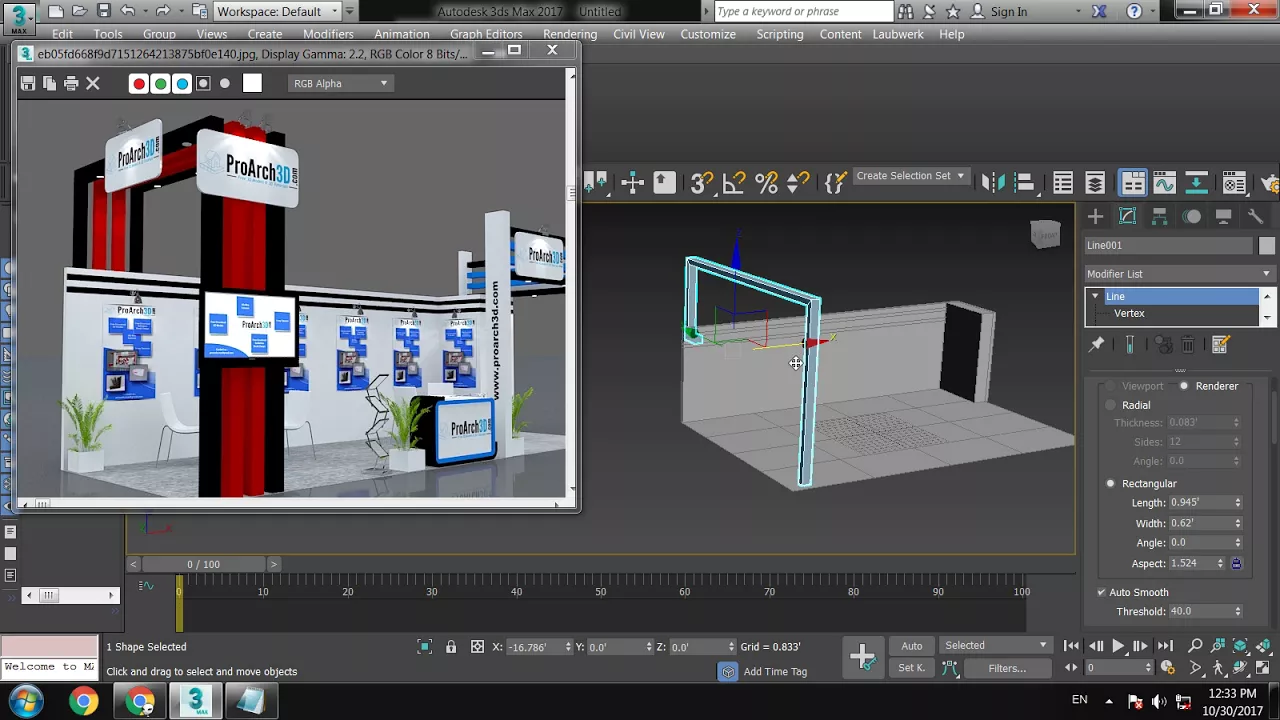The width and height of the screenshot is (1280, 720).
Task: Click the Edit Named Selection Sets icon
Action: (x=836, y=183)
